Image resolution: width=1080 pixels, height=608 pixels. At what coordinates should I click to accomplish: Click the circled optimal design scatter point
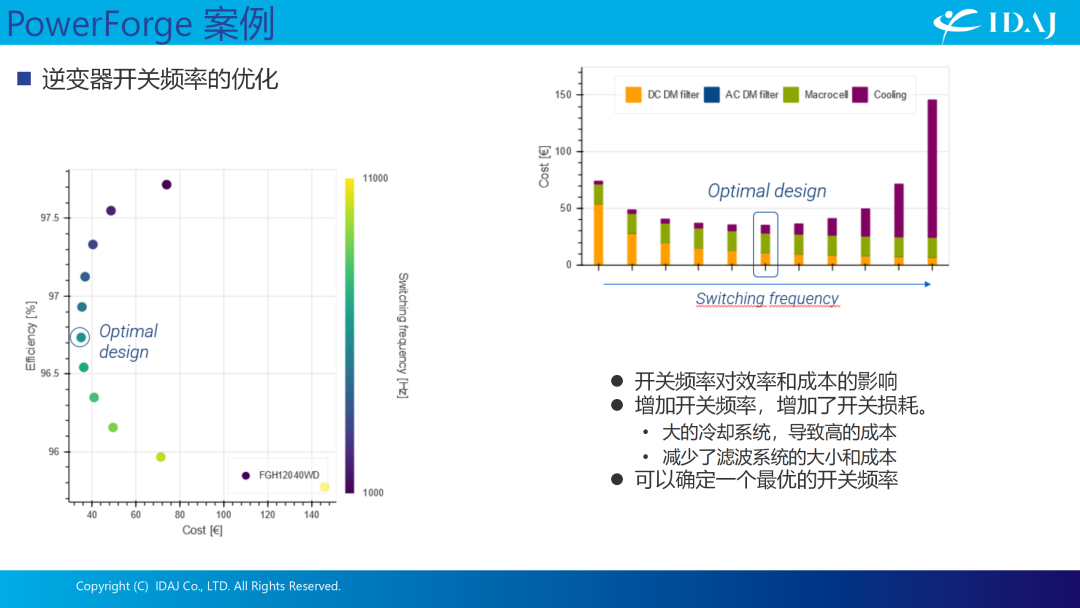tap(81, 337)
